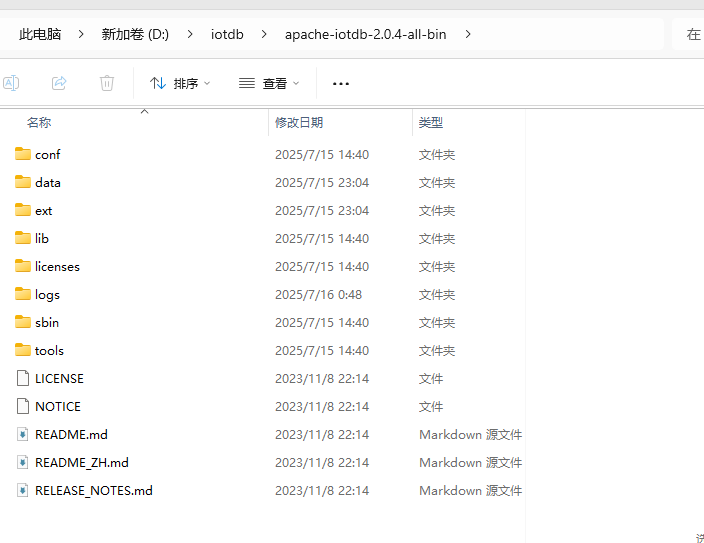Sort by 修改日期 column header
Image resolution: width=704 pixels, height=543 pixels.
coord(299,122)
